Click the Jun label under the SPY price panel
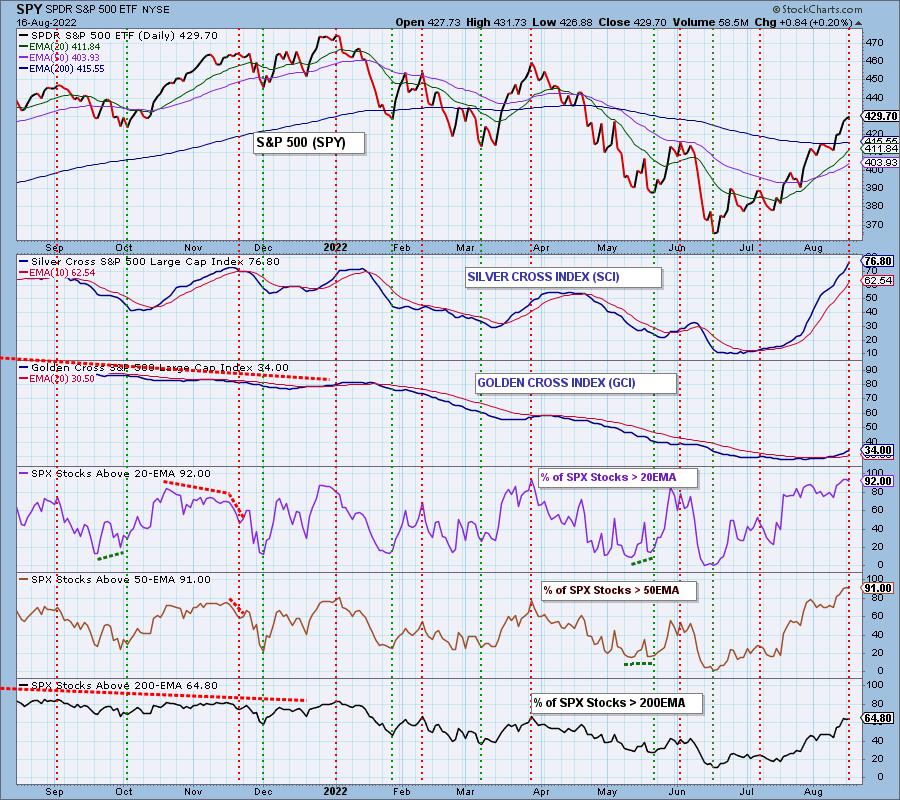Viewport: 900px width, 800px height. [x=677, y=248]
